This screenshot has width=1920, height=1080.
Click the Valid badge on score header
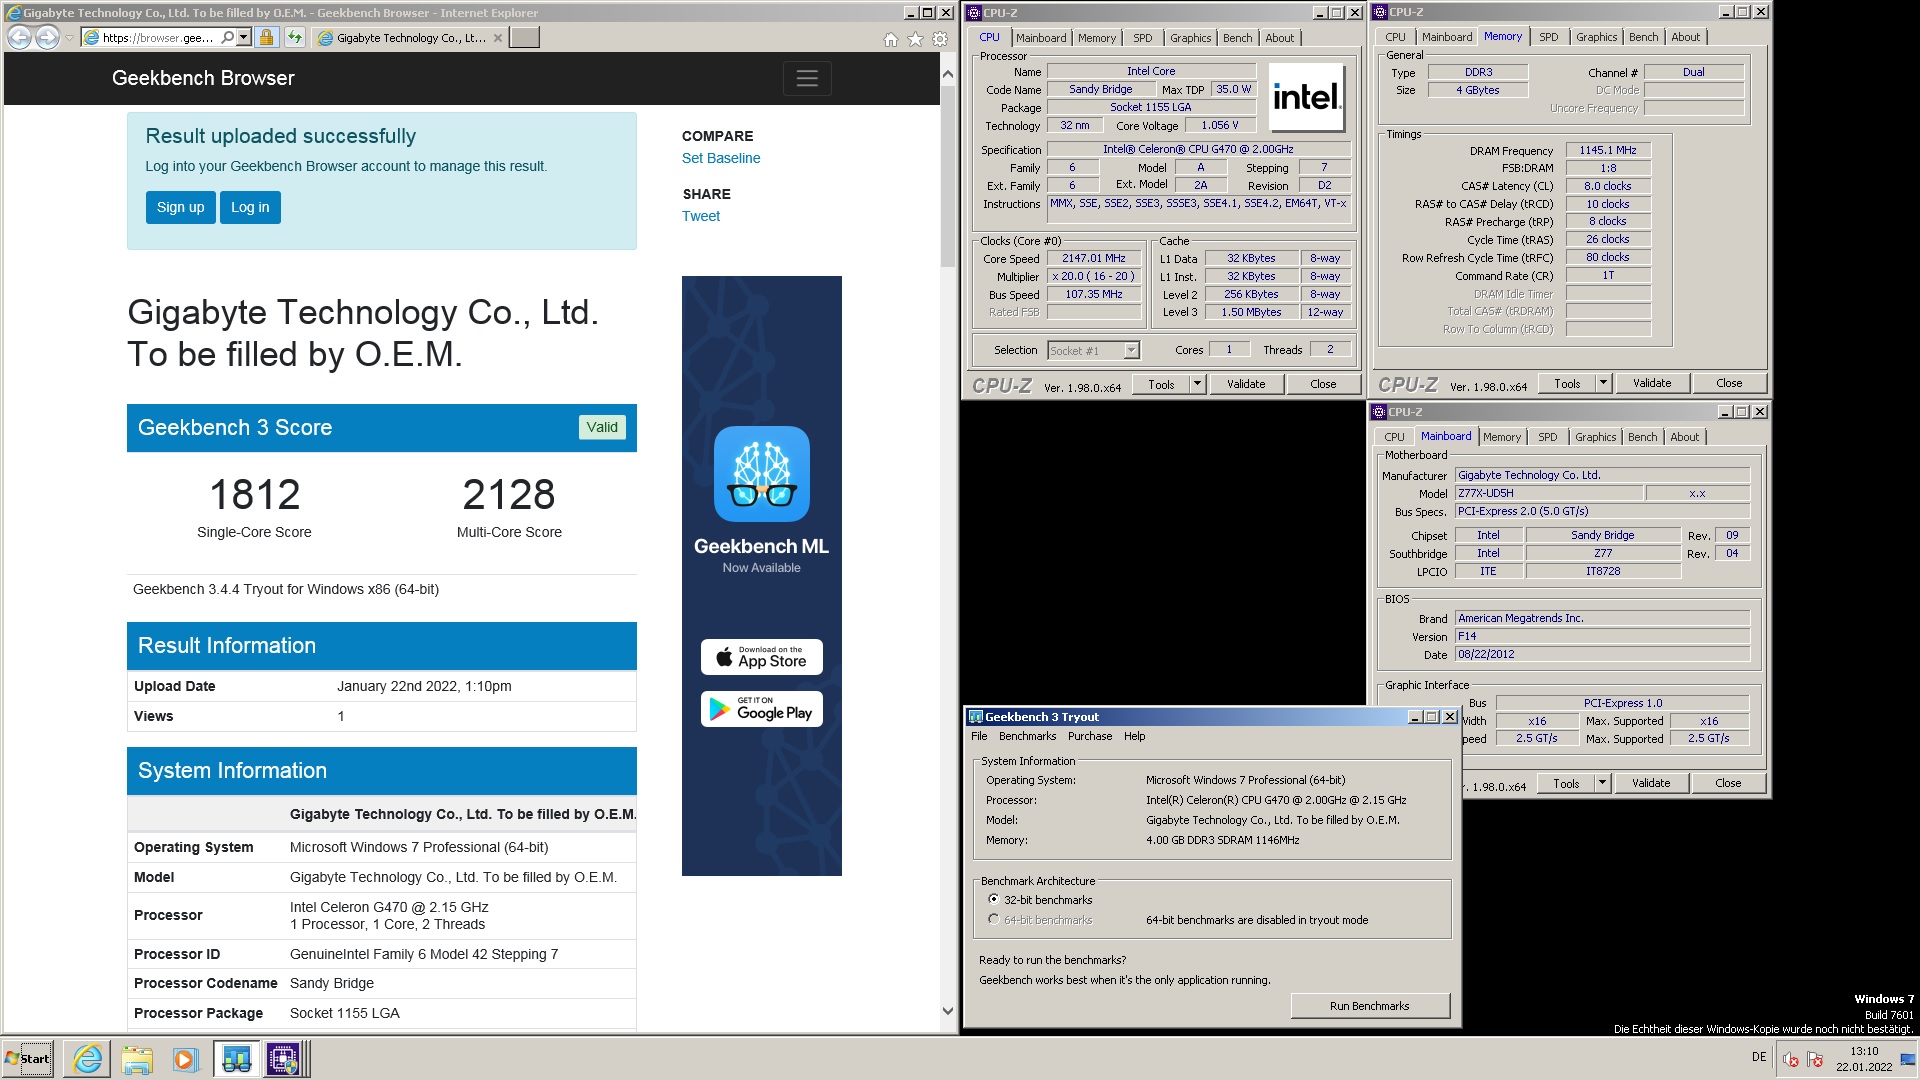(602, 427)
